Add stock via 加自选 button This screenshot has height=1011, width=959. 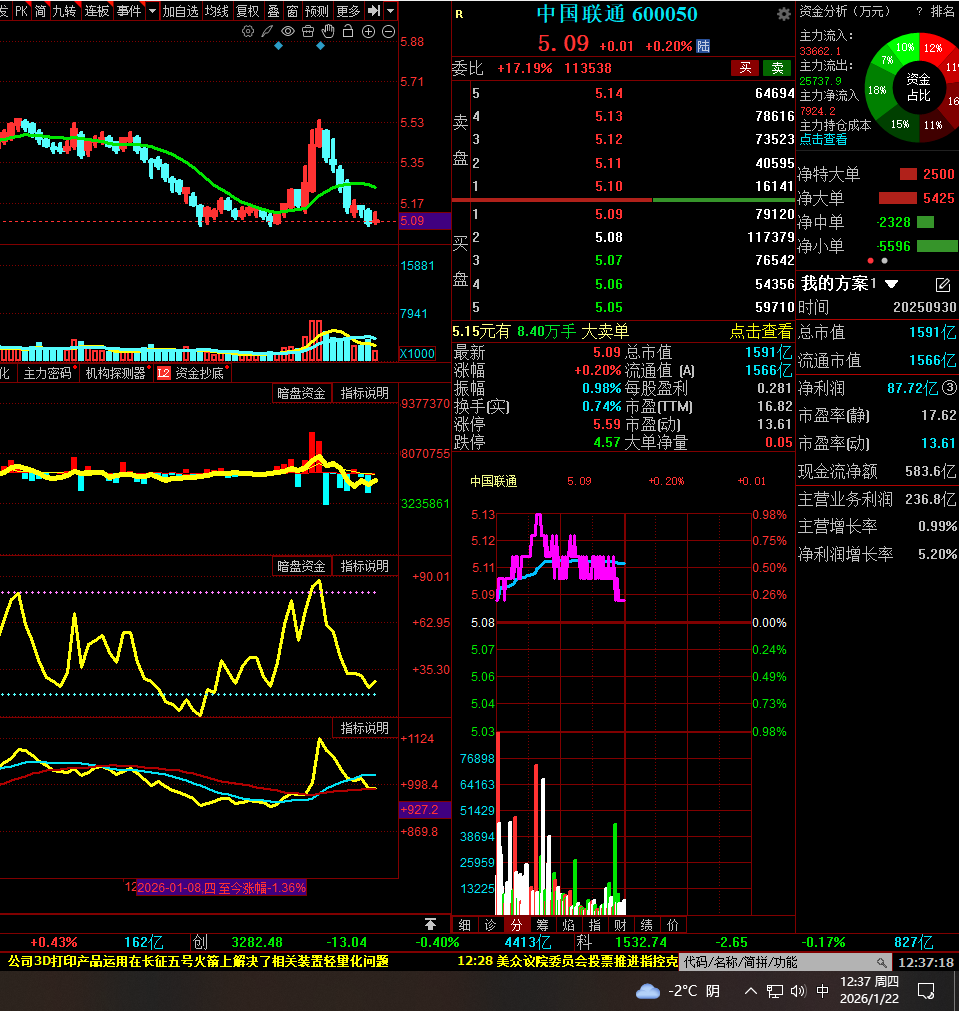181,11
